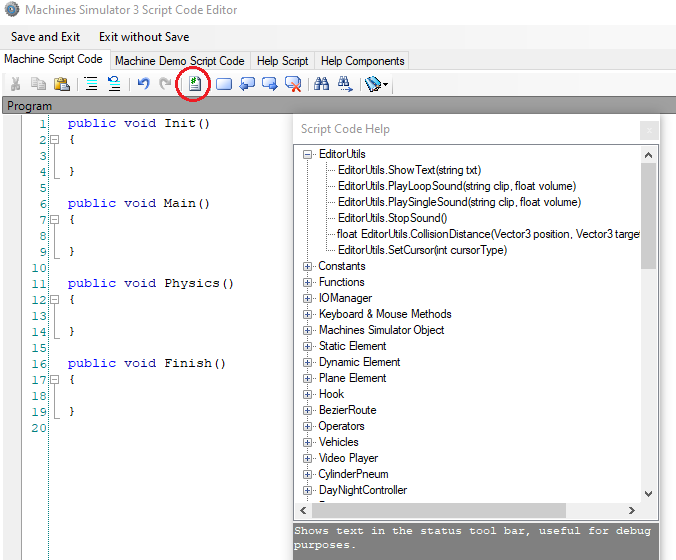This screenshot has width=676, height=560.
Task: Expand the Operators tree node
Action: click(307, 426)
